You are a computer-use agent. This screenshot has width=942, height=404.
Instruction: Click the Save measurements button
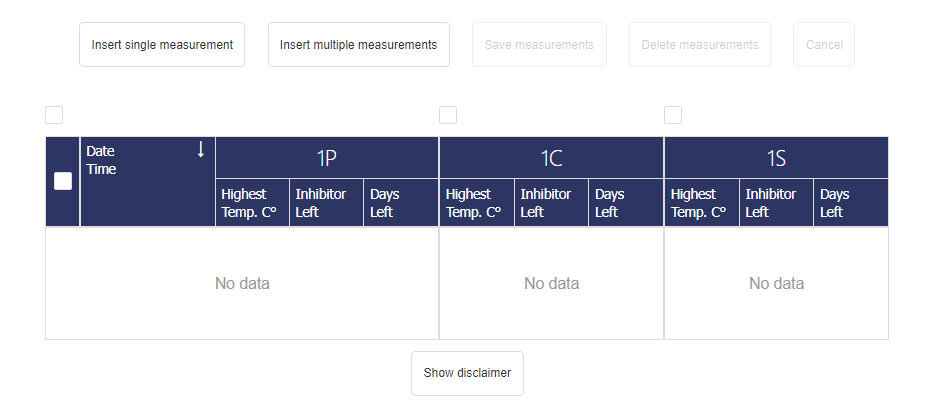(539, 45)
